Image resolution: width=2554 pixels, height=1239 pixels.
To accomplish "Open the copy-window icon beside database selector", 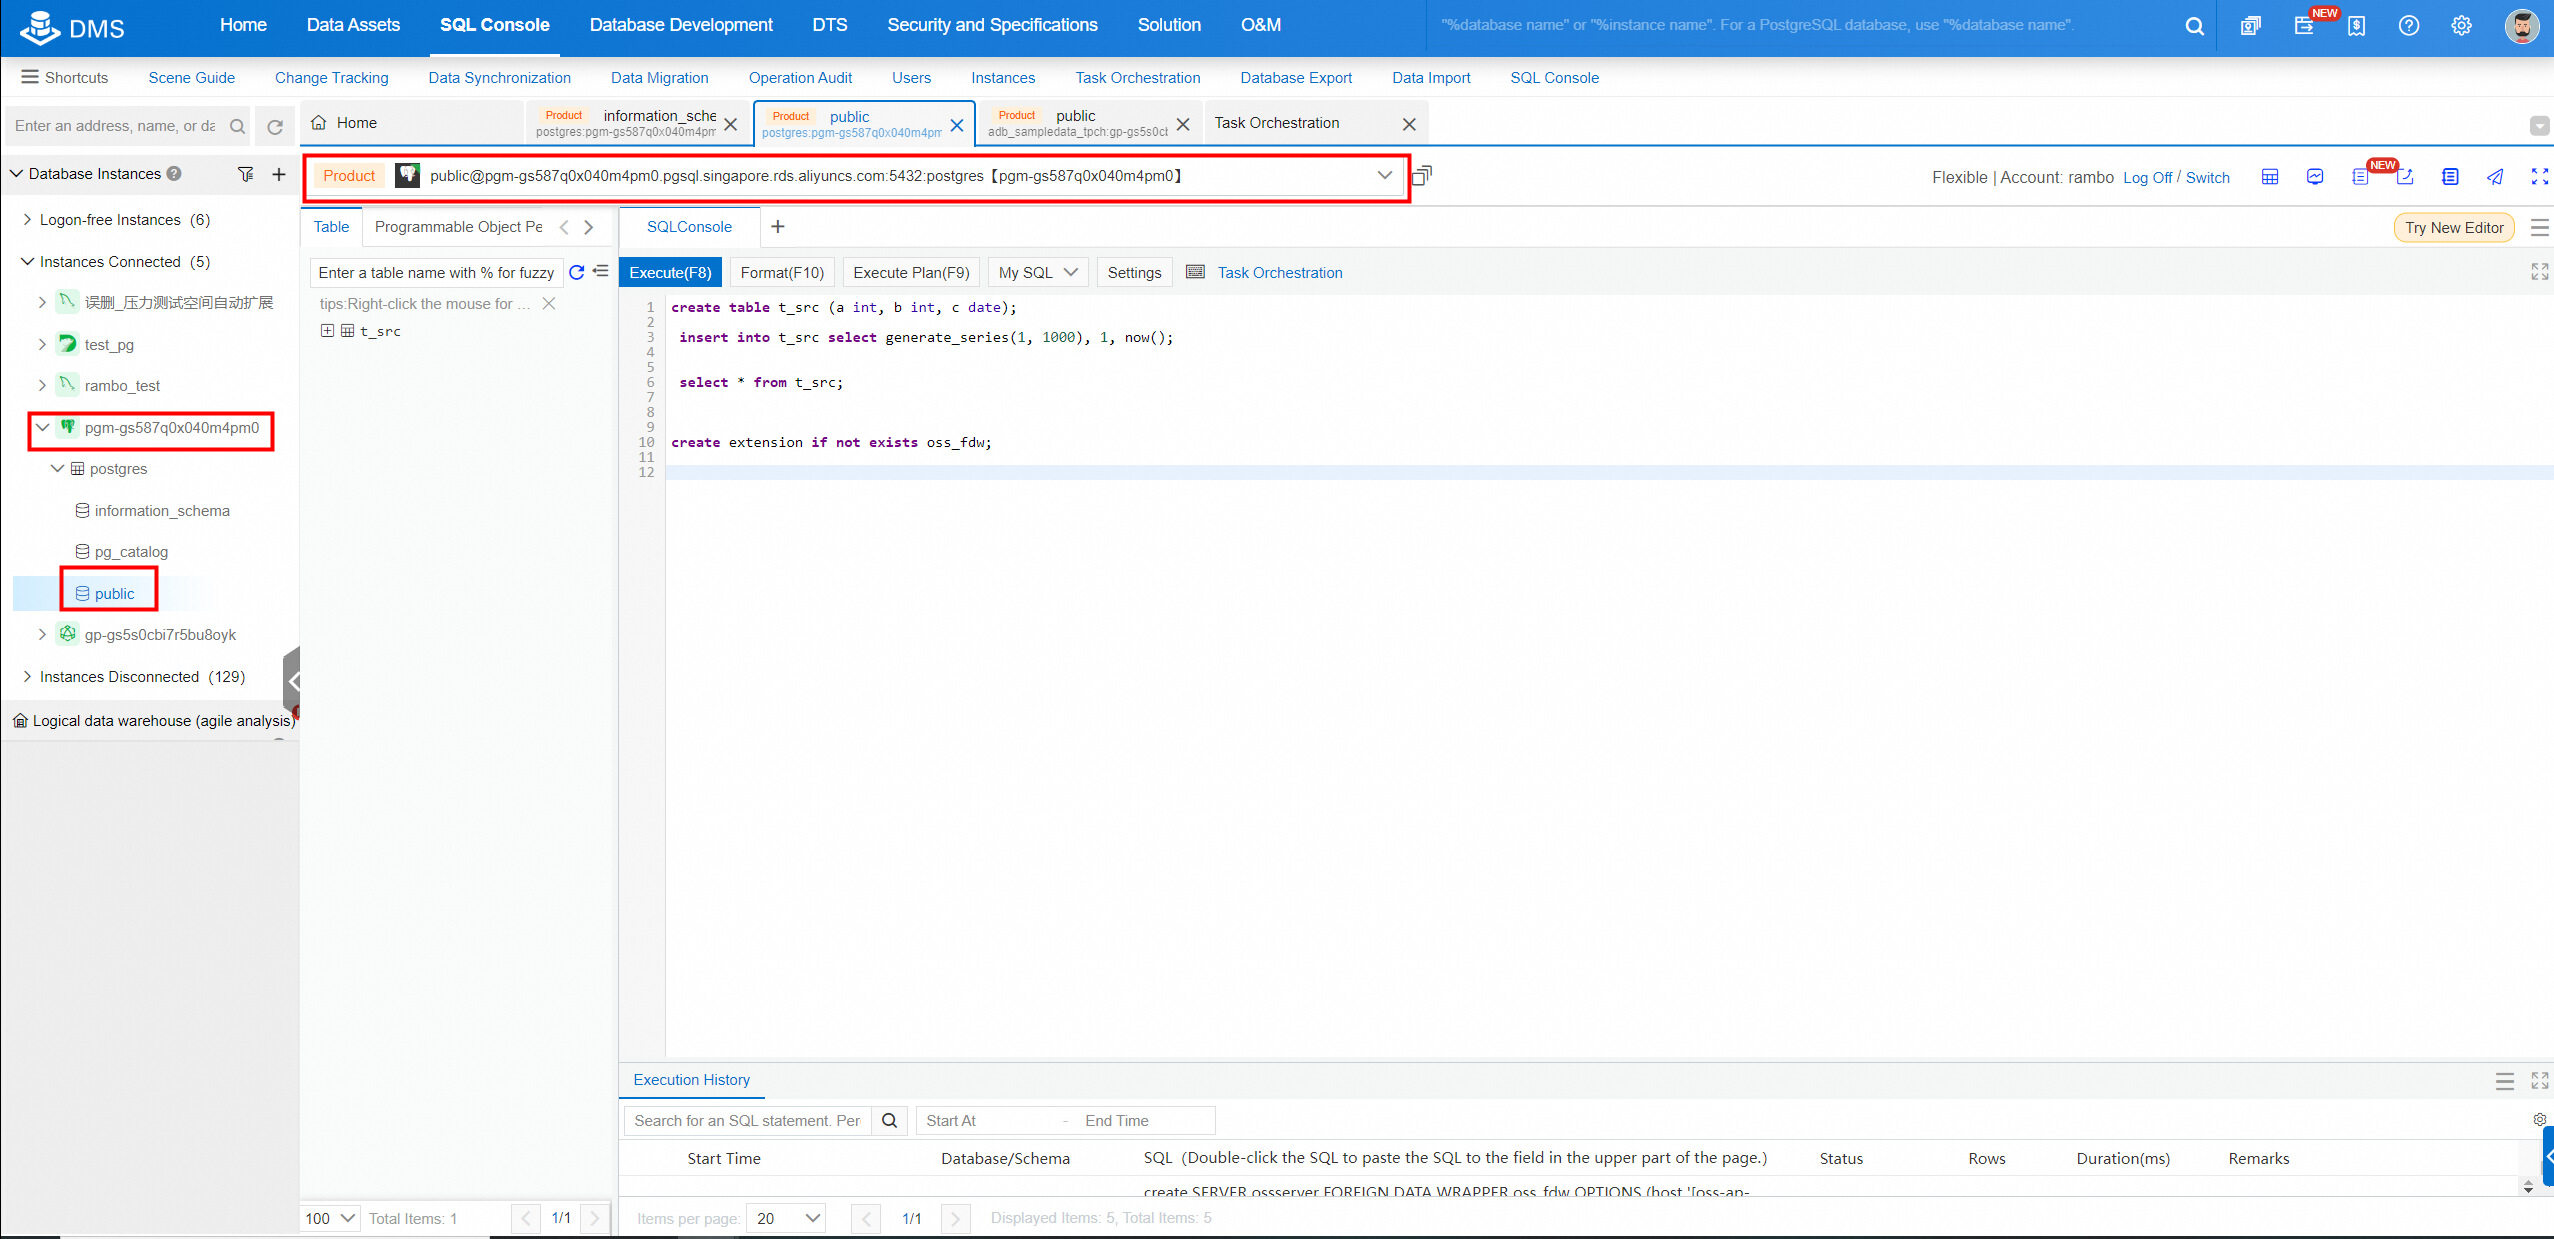I will (x=1421, y=176).
